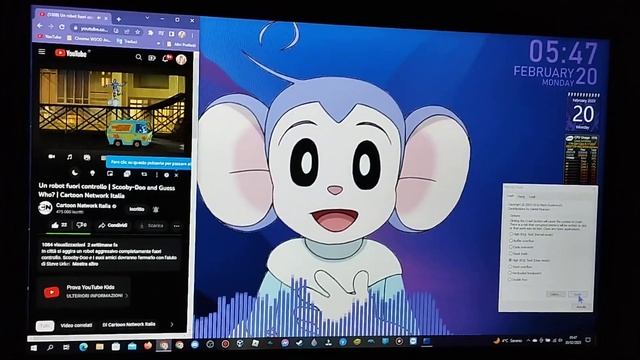The height and width of the screenshot is (360, 640).
Task: Toggle the subscription notification bell beside Iscritto
Action: click(156, 209)
